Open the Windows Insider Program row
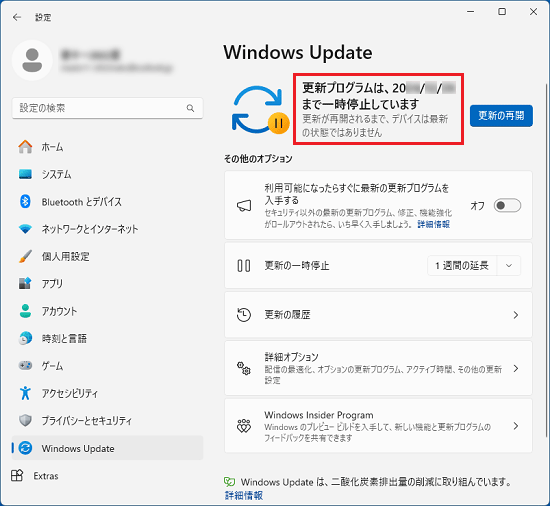Viewport: 550px width, 506px height. pos(378,426)
